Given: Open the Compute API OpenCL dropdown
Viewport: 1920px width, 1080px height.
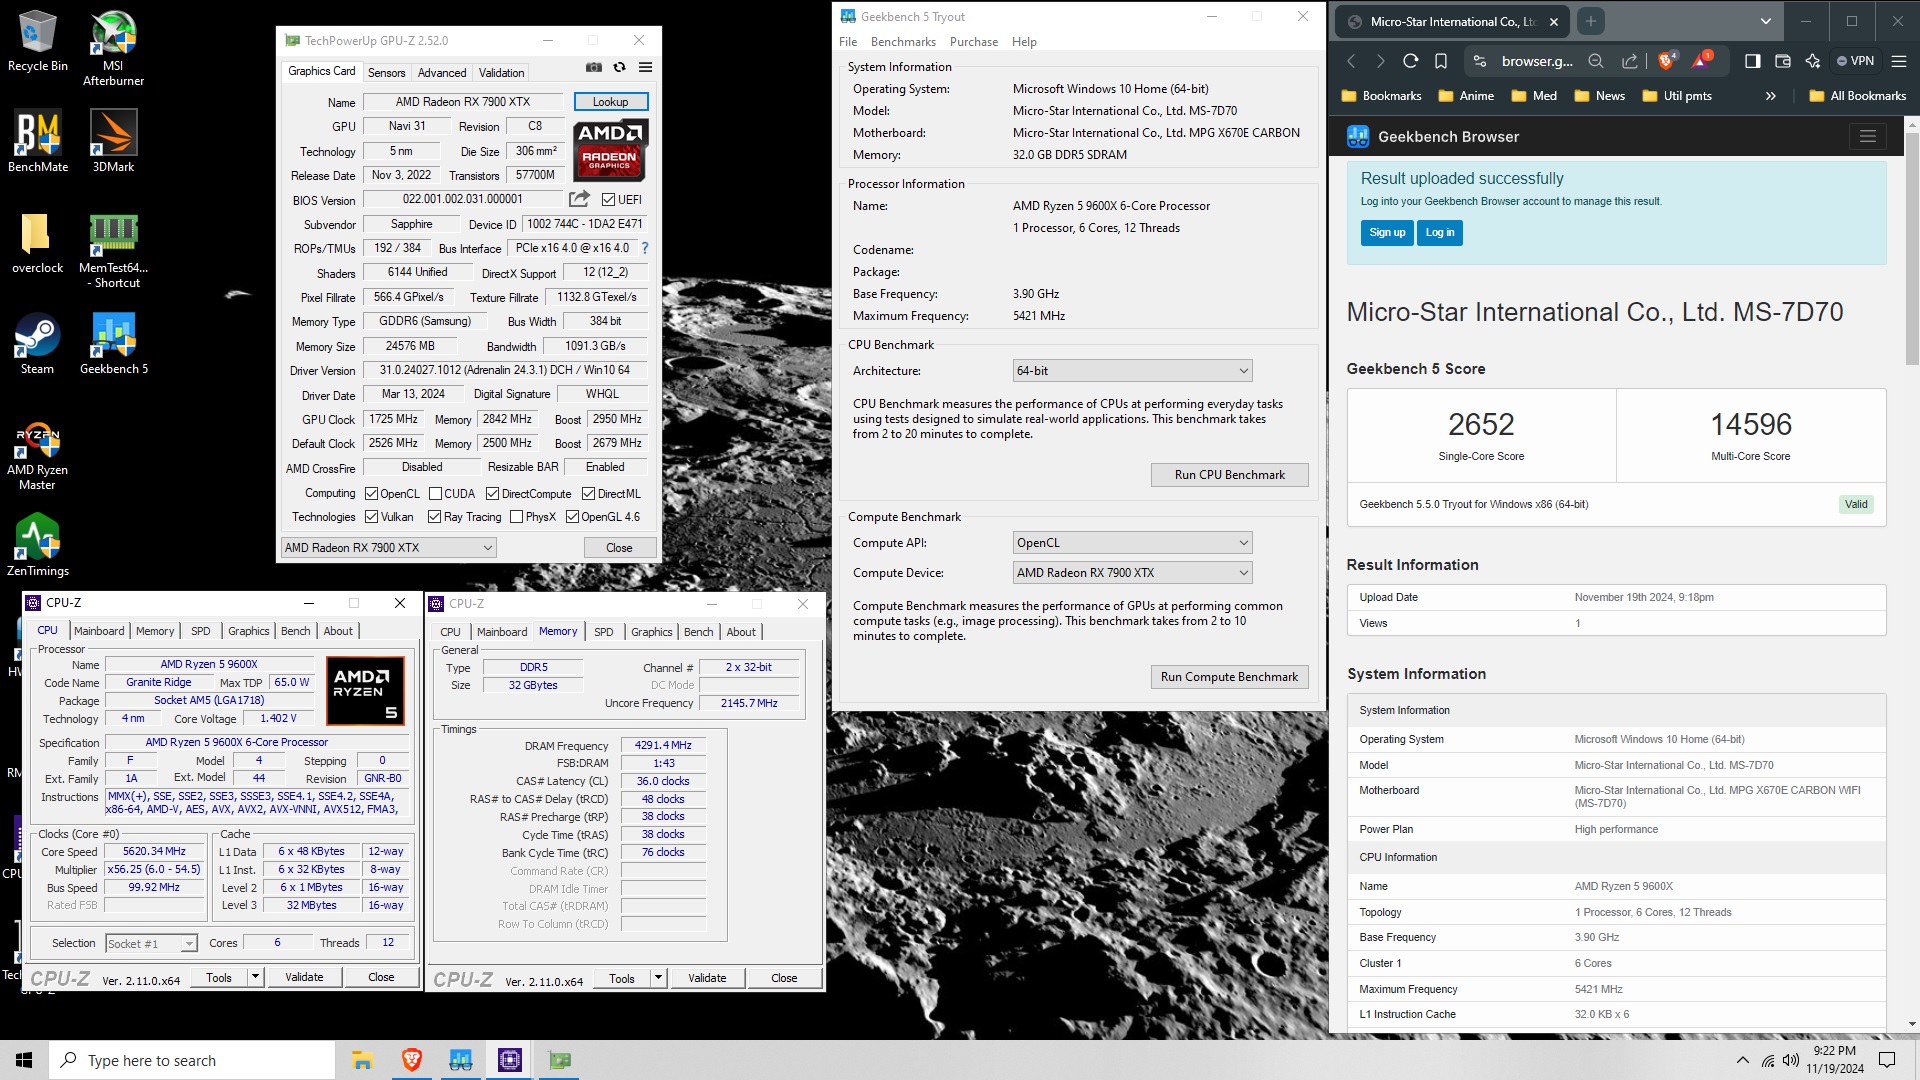Looking at the screenshot, I should coord(1132,543).
